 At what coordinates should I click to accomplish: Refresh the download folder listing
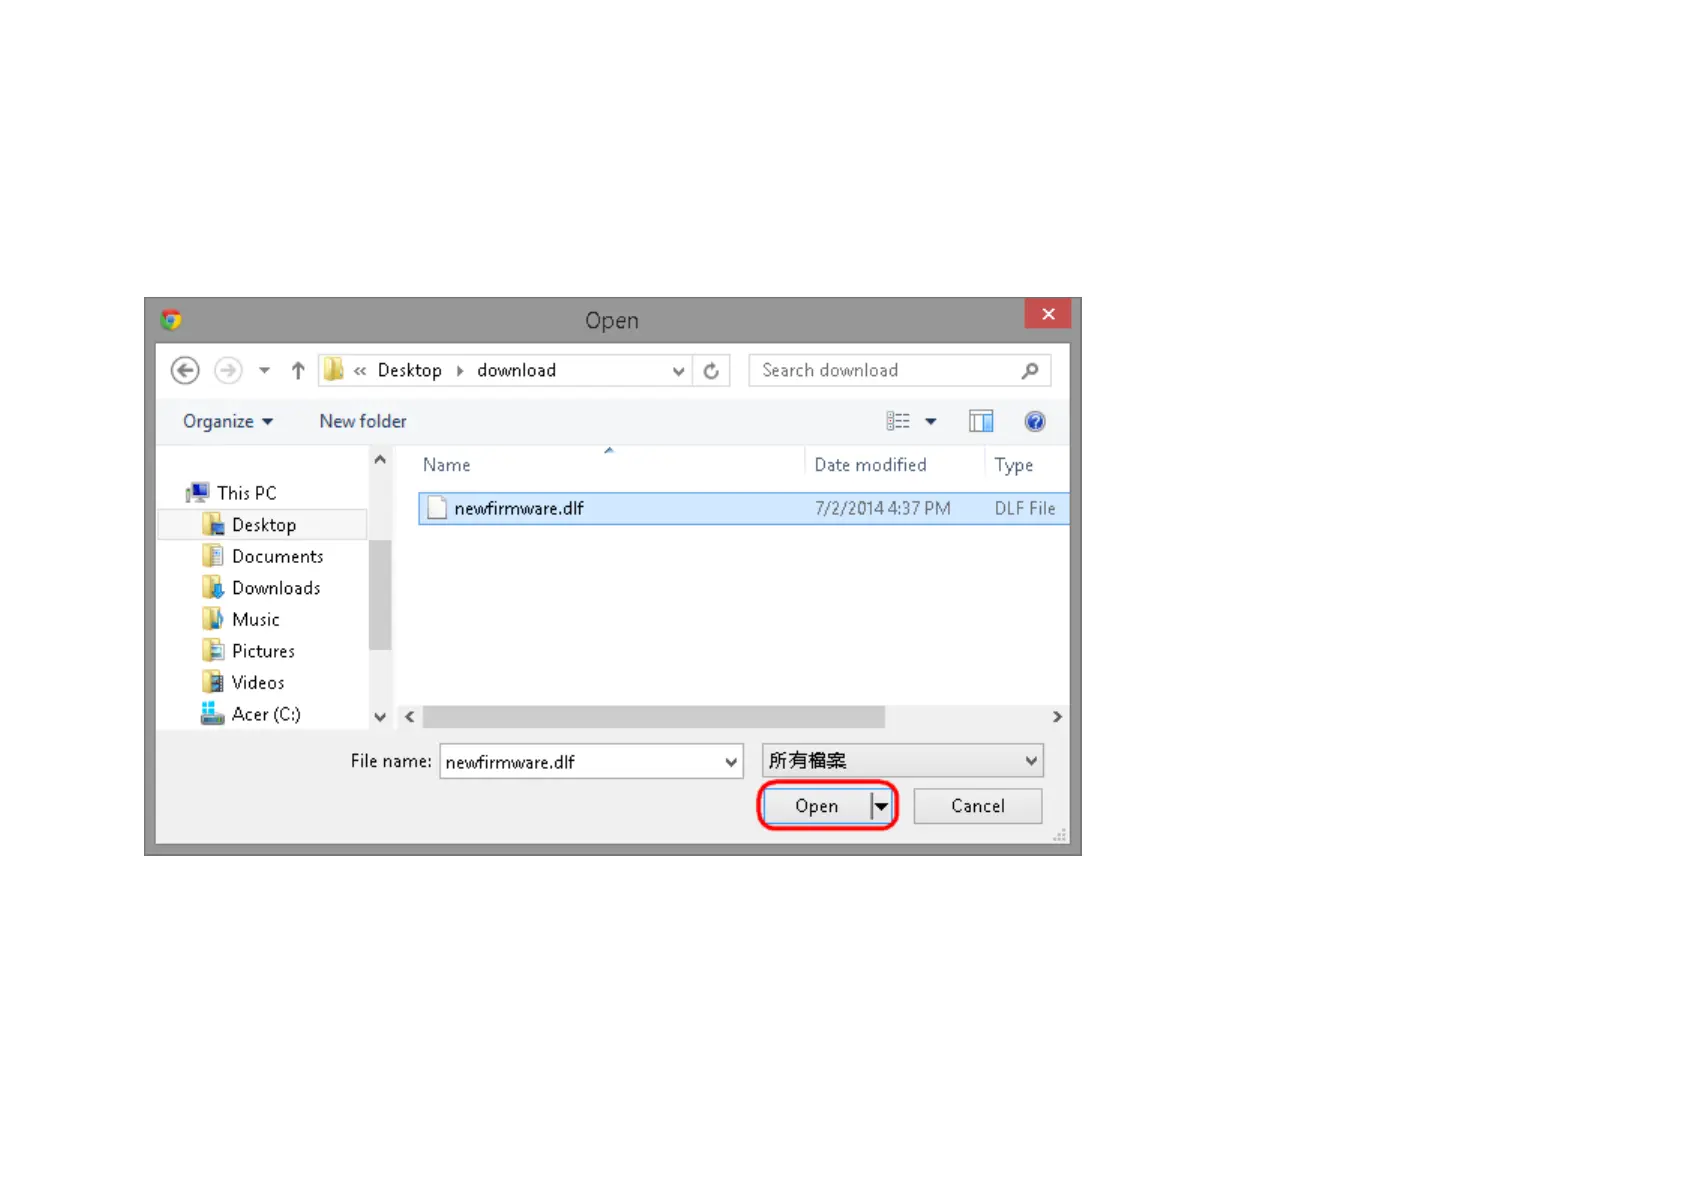point(711,371)
